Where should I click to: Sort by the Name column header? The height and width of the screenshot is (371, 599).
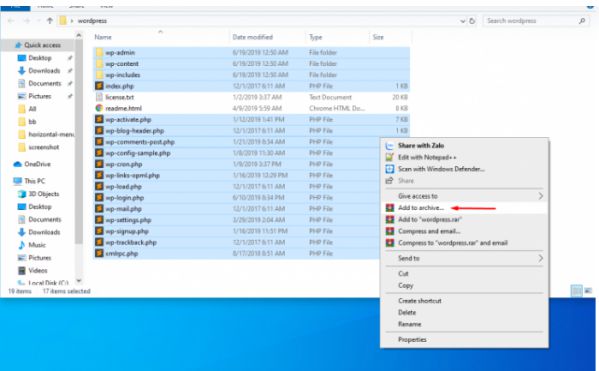103,37
